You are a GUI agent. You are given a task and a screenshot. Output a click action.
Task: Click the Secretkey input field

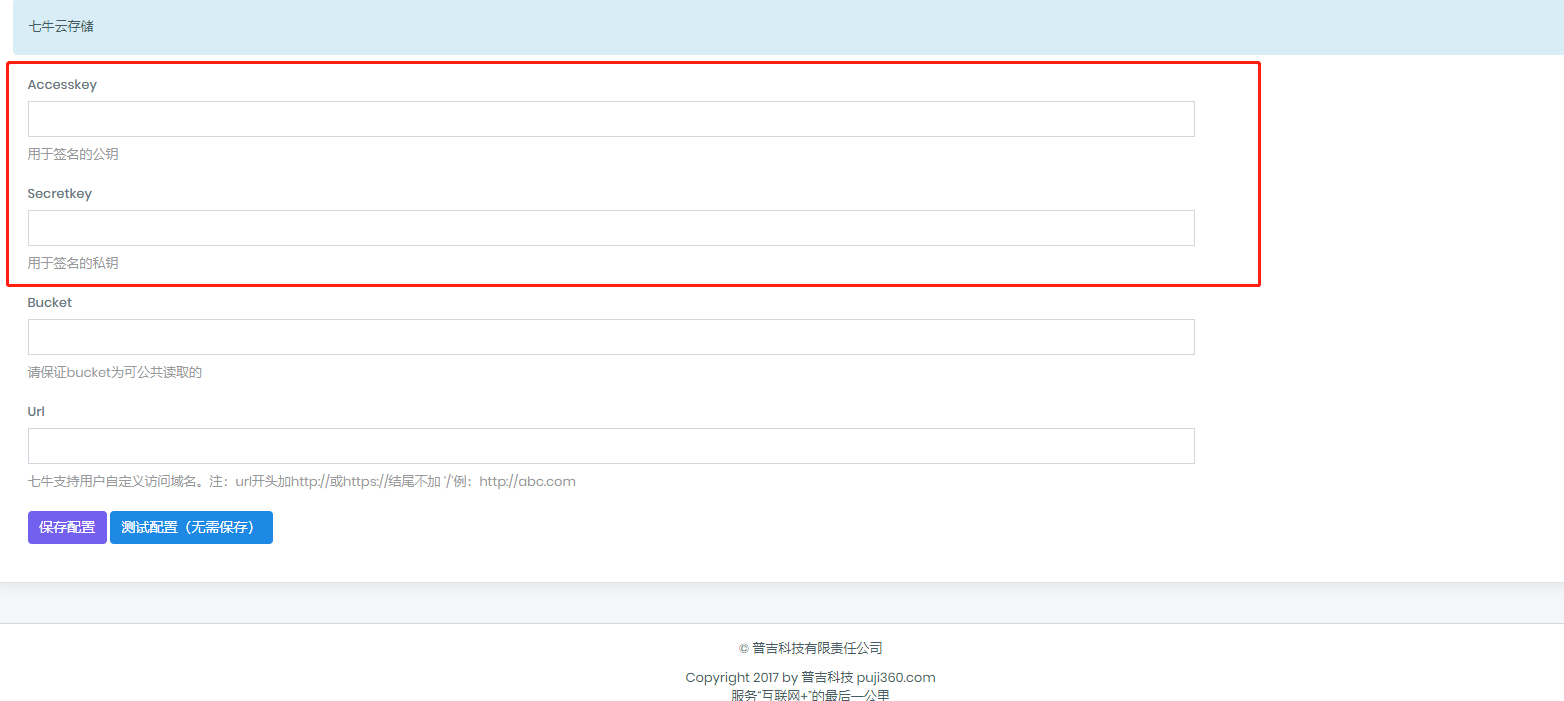tap(611, 228)
